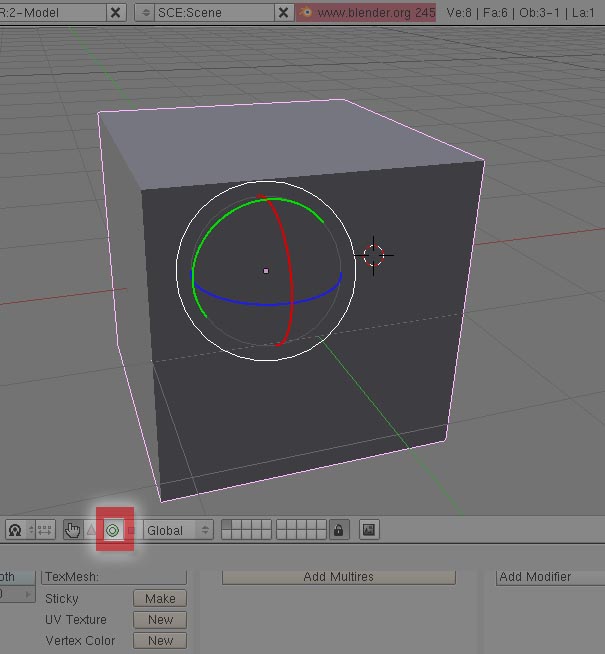The image size is (605, 654).
Task: Click the Ve:8 | Fa:6 stats text
Action: pos(477,13)
